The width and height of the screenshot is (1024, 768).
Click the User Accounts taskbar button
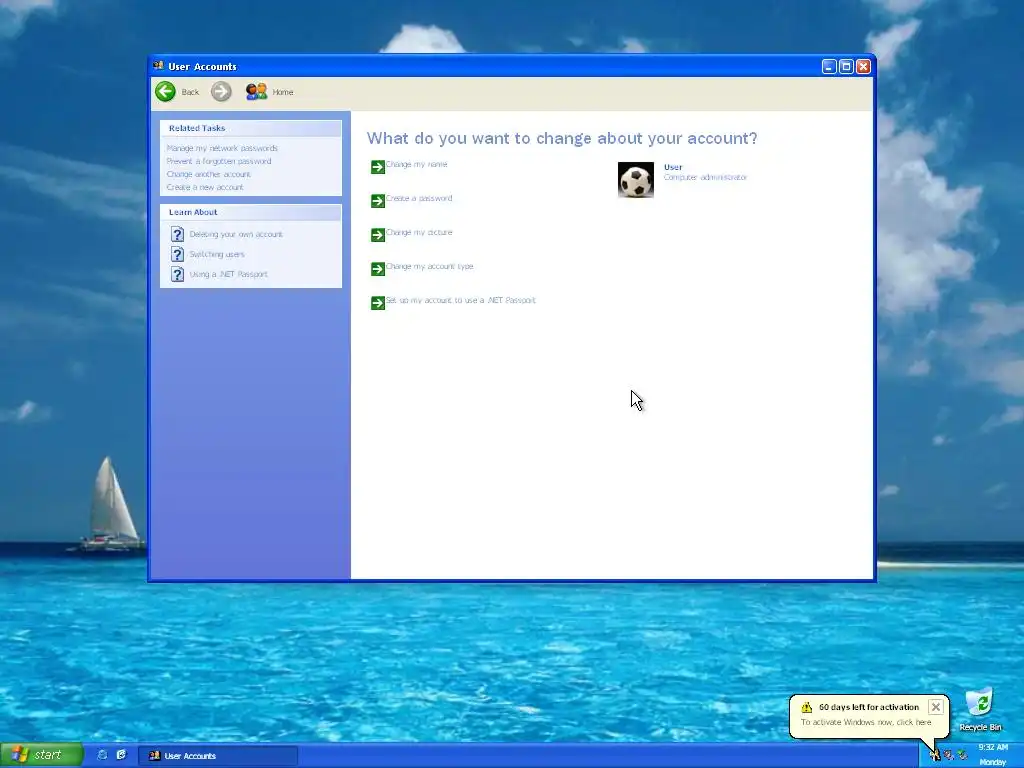pos(218,756)
